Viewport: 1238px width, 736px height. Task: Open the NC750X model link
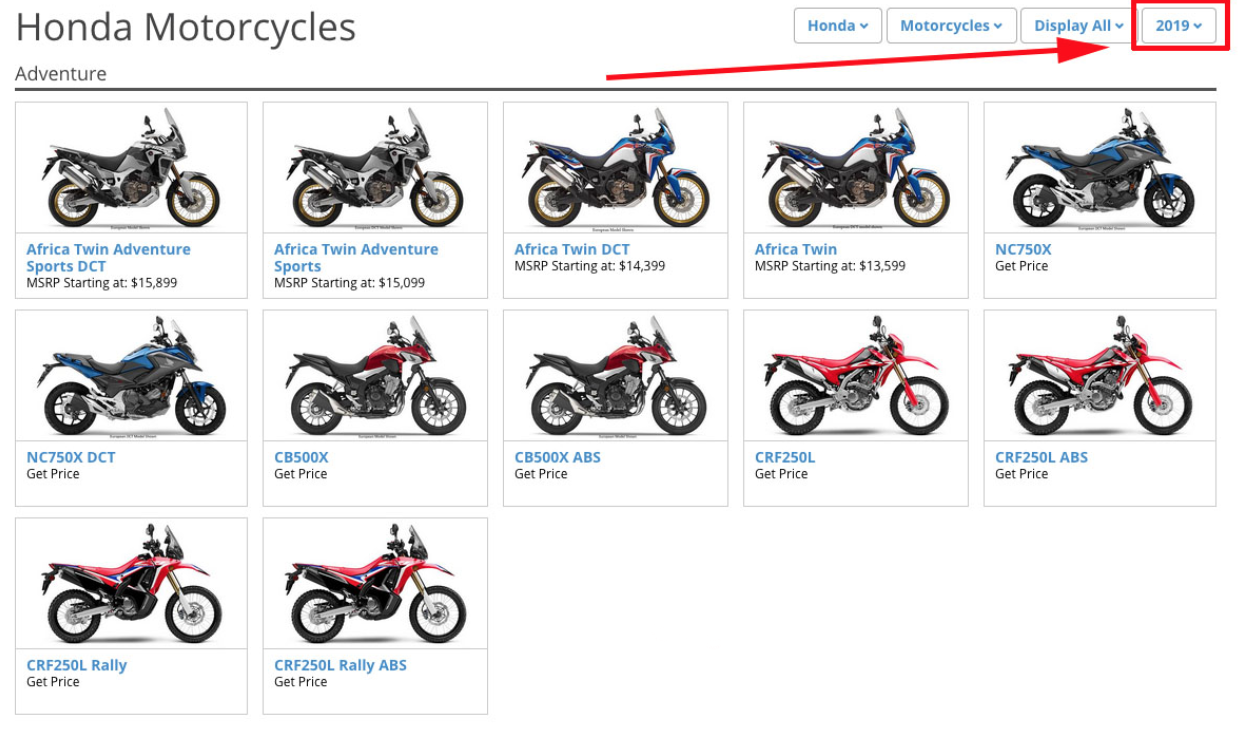(1023, 249)
